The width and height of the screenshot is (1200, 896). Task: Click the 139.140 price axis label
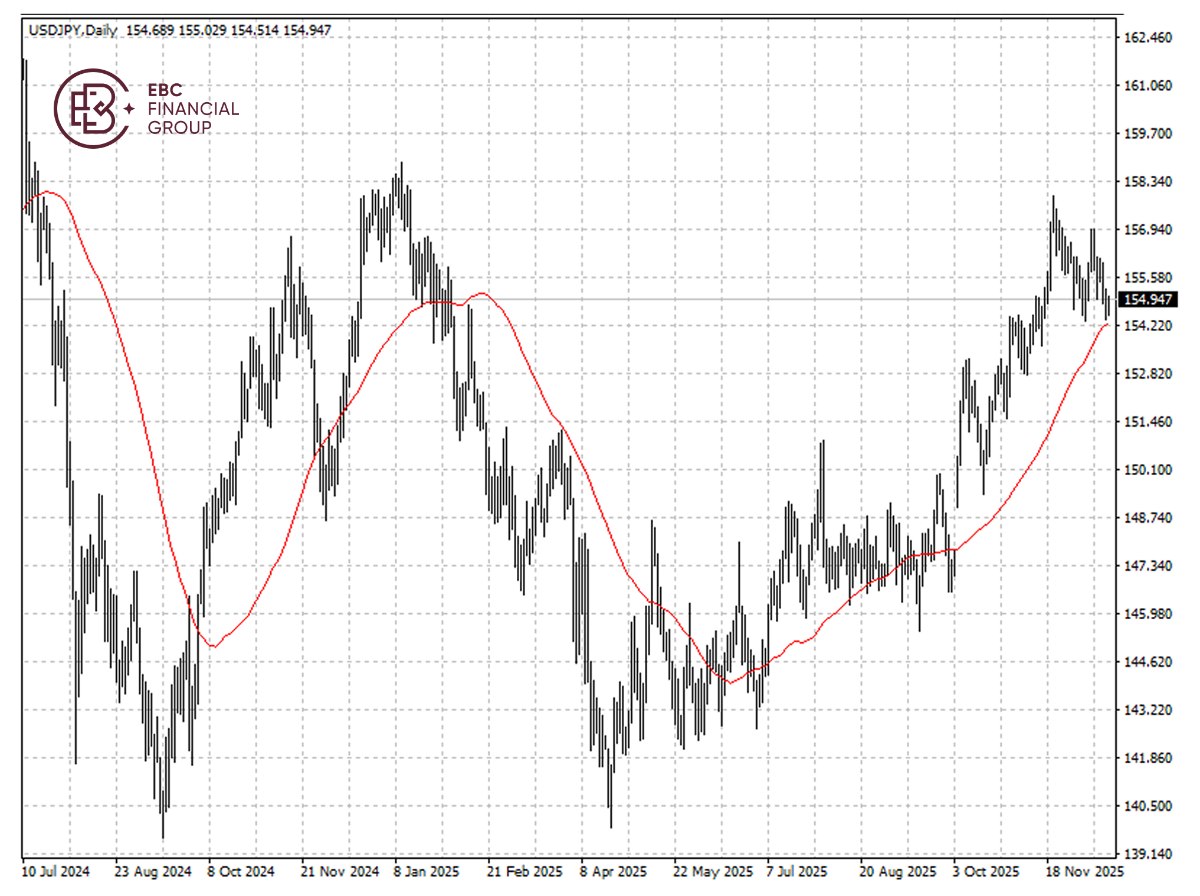(x=1148, y=854)
